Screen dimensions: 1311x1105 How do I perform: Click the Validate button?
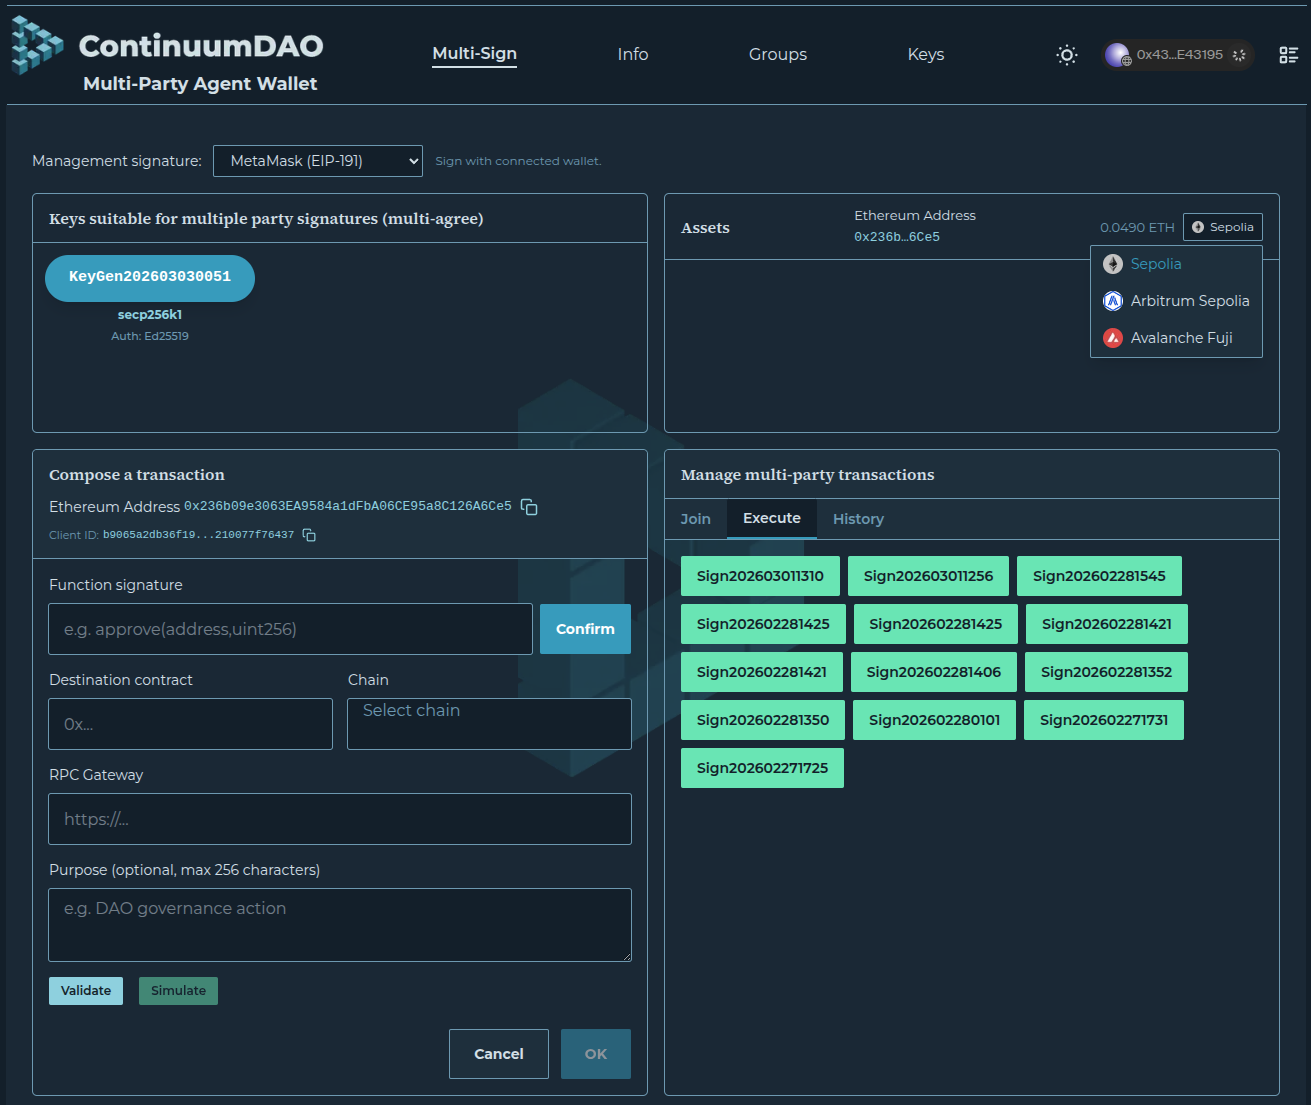point(86,990)
